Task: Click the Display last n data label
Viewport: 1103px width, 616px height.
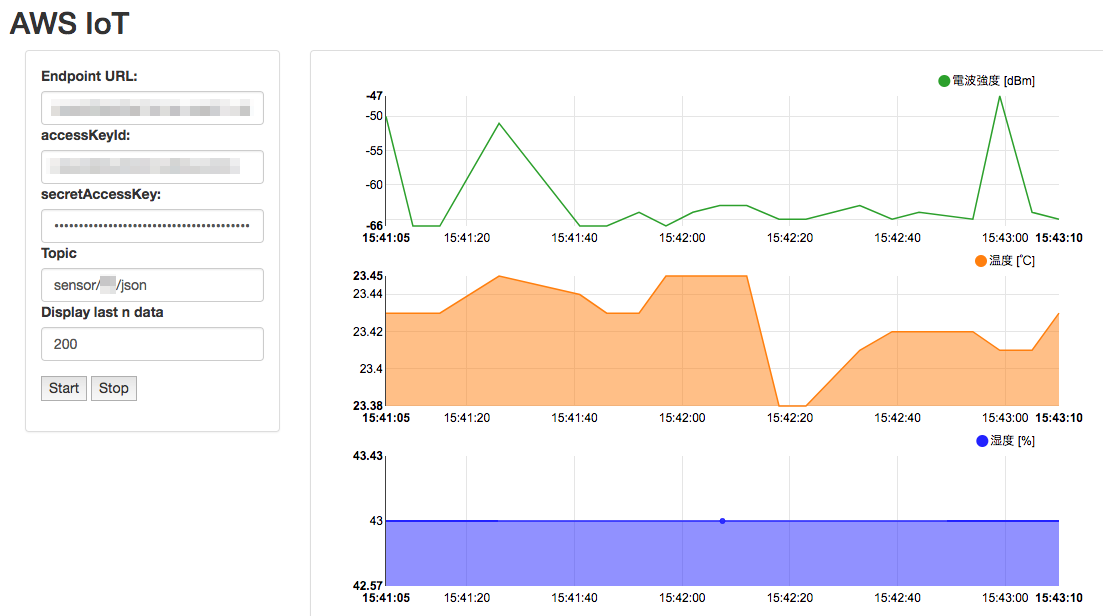Action: [102, 312]
